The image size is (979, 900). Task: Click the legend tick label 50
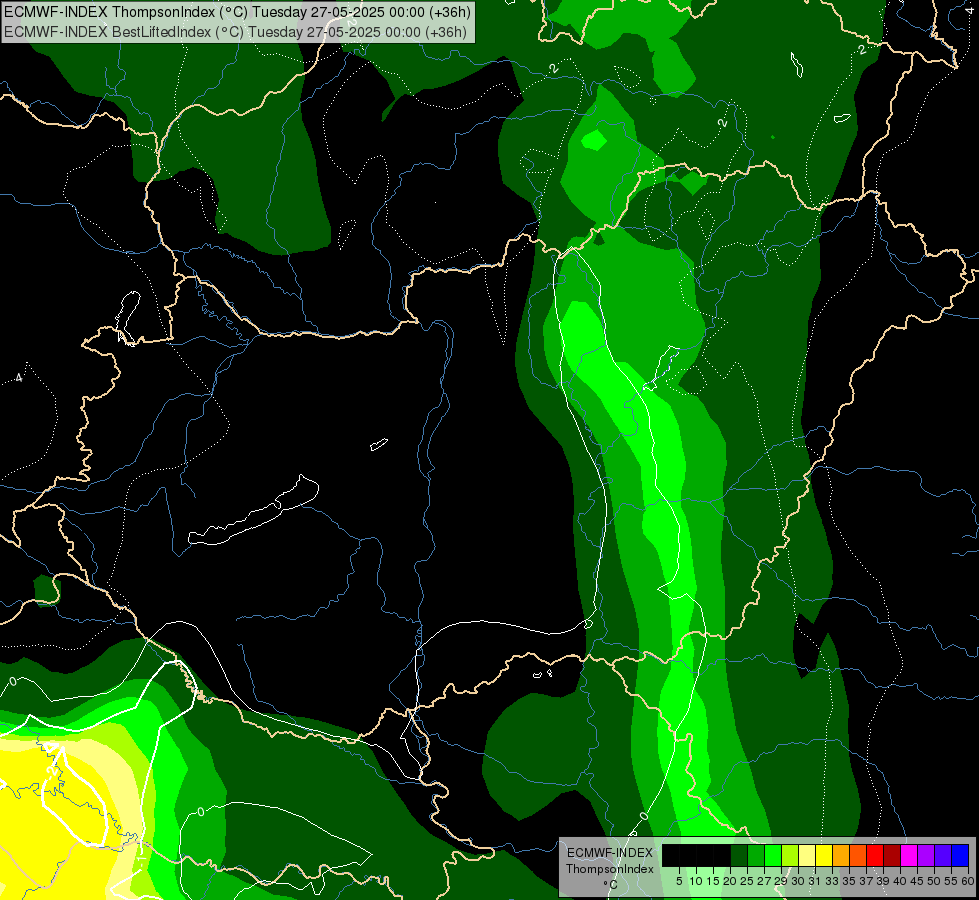coord(935,881)
